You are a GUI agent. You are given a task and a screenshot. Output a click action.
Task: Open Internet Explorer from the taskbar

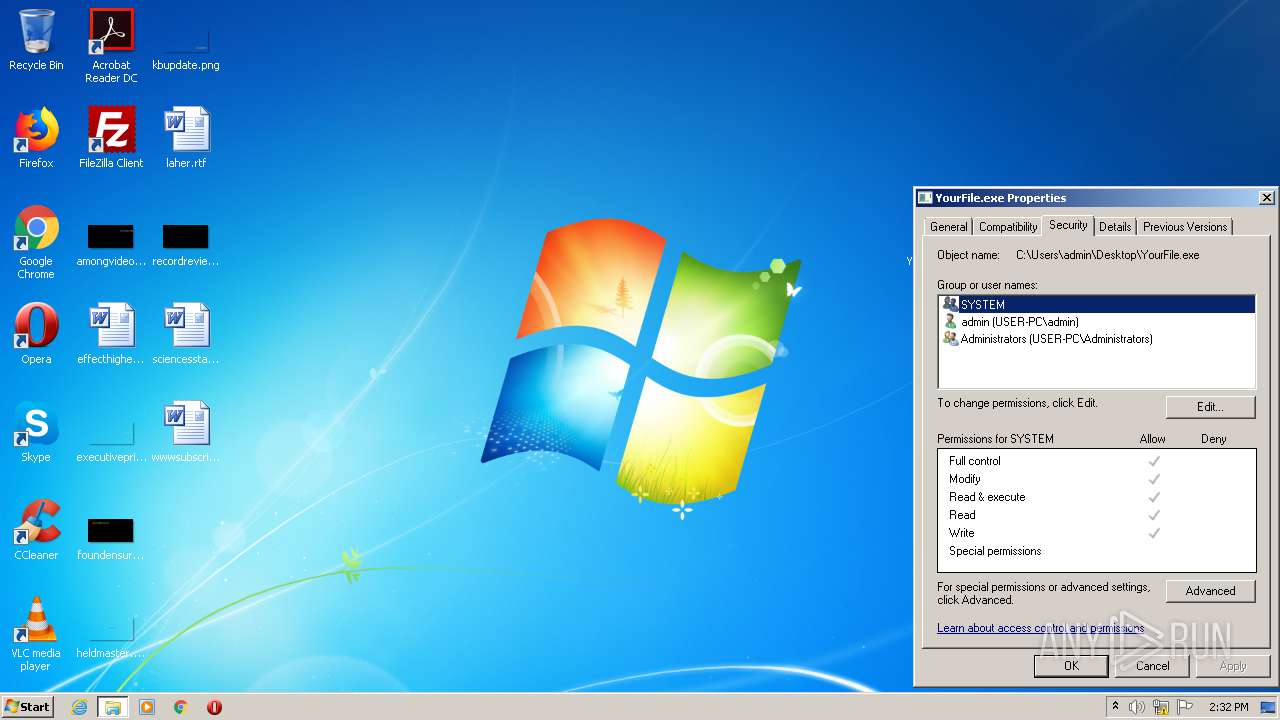pyautogui.click(x=79, y=707)
